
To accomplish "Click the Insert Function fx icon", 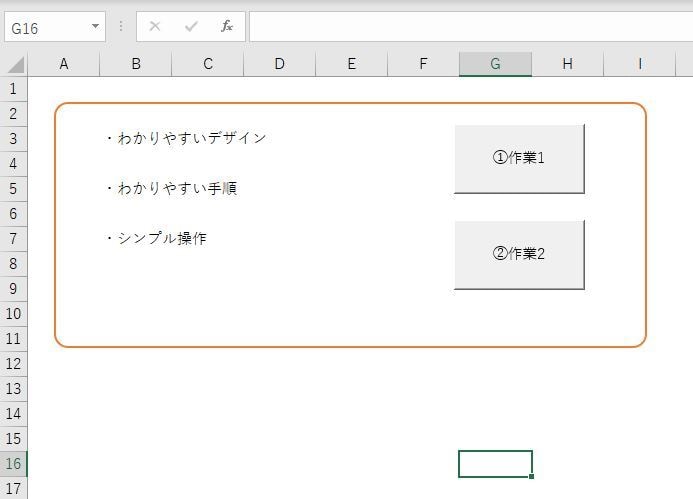I will coord(227,27).
